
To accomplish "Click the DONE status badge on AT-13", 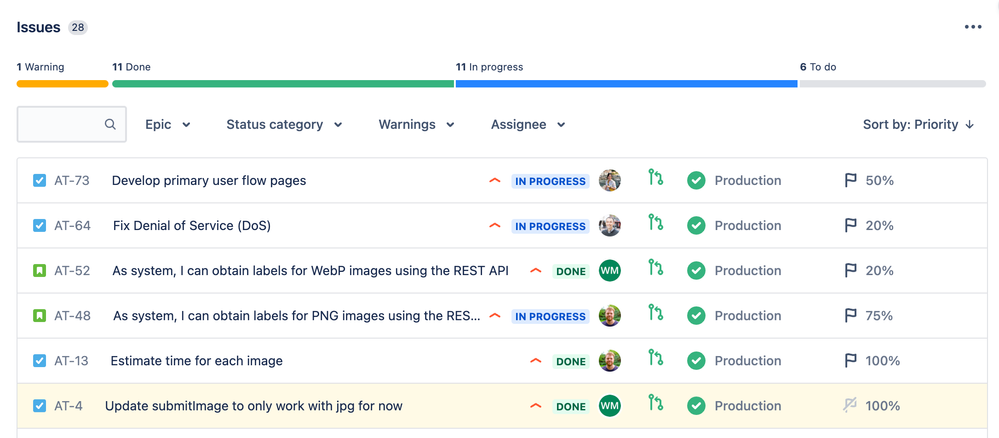I will click(x=571, y=361).
